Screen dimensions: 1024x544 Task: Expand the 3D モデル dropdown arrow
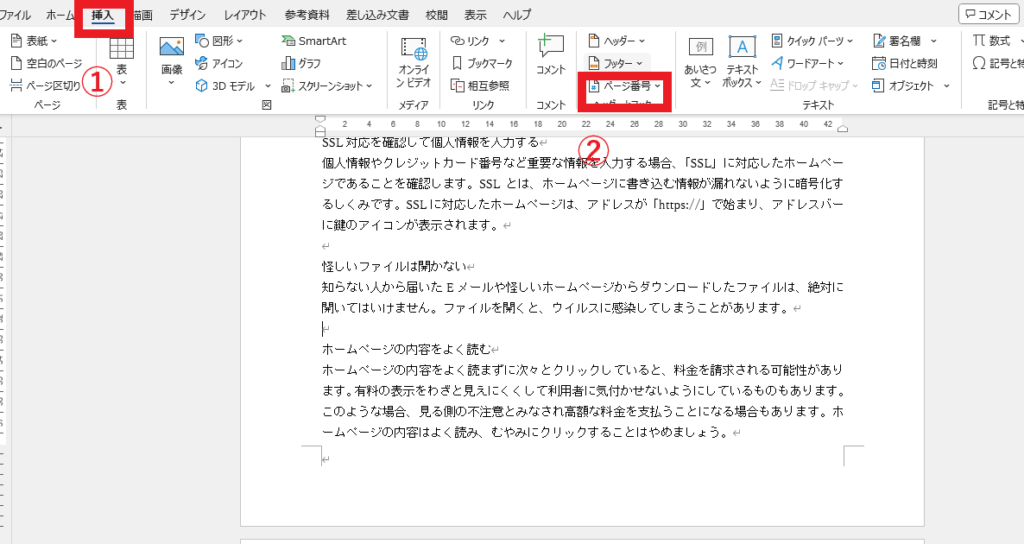tap(268, 86)
